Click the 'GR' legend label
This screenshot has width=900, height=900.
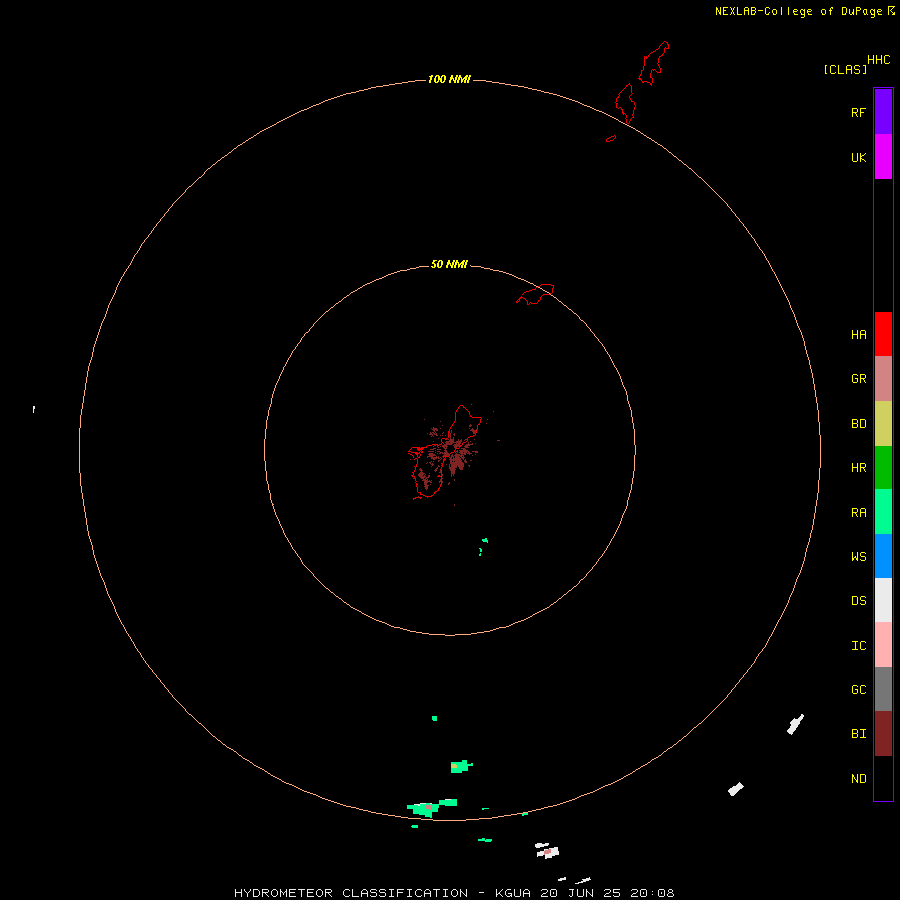[x=858, y=379]
